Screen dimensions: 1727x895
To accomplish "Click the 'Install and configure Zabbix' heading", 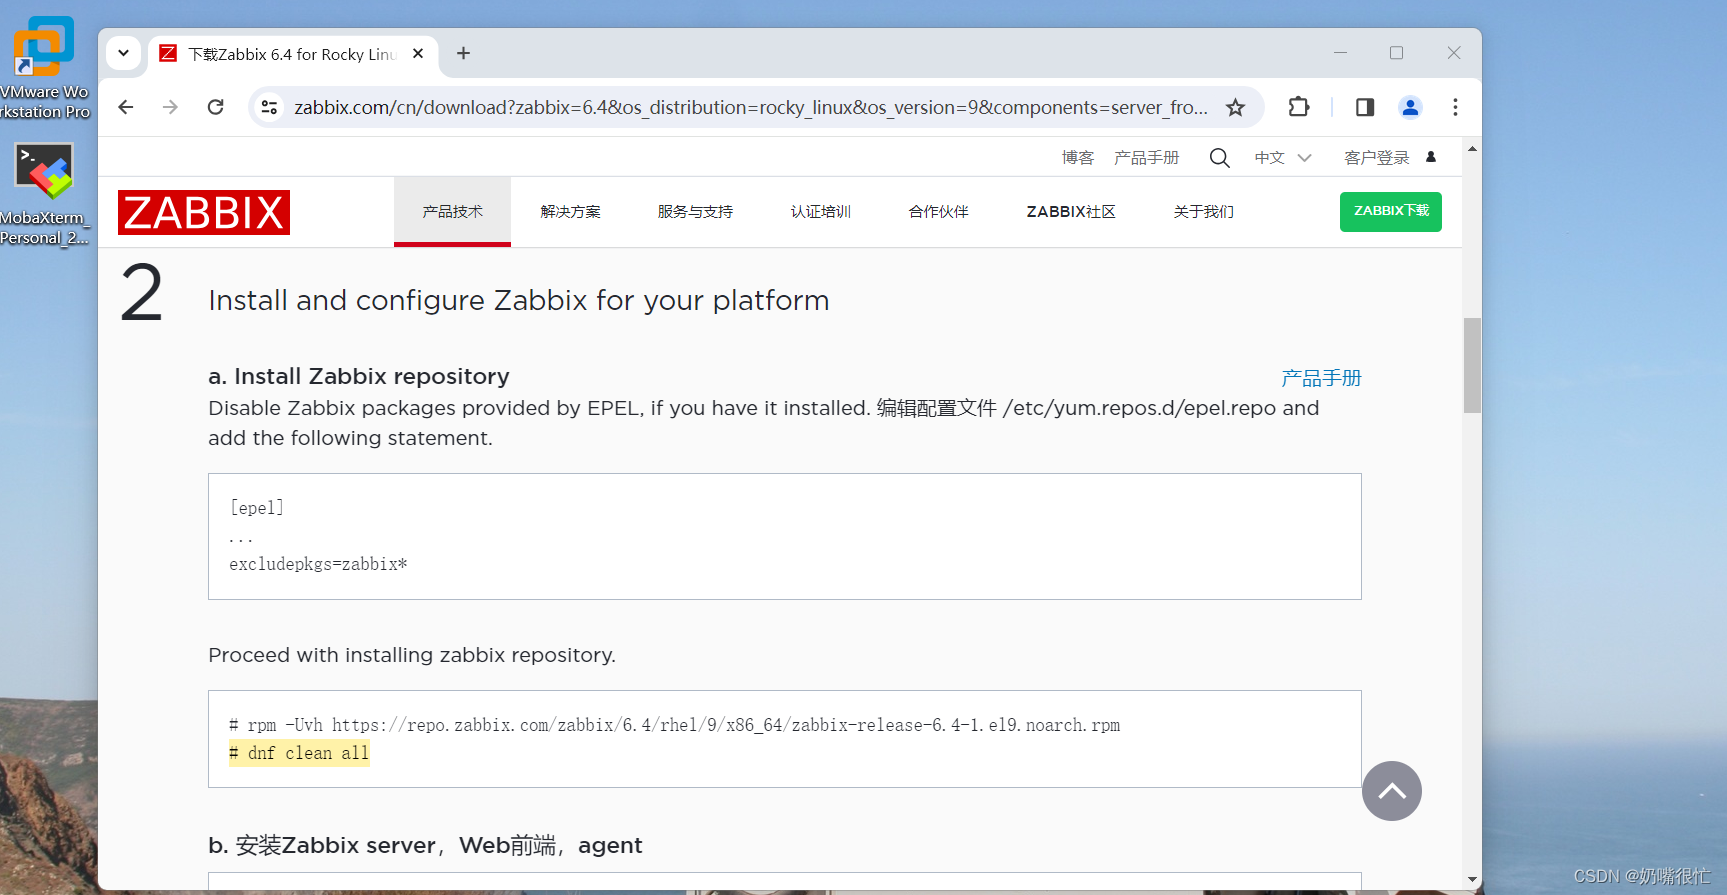I will (519, 300).
